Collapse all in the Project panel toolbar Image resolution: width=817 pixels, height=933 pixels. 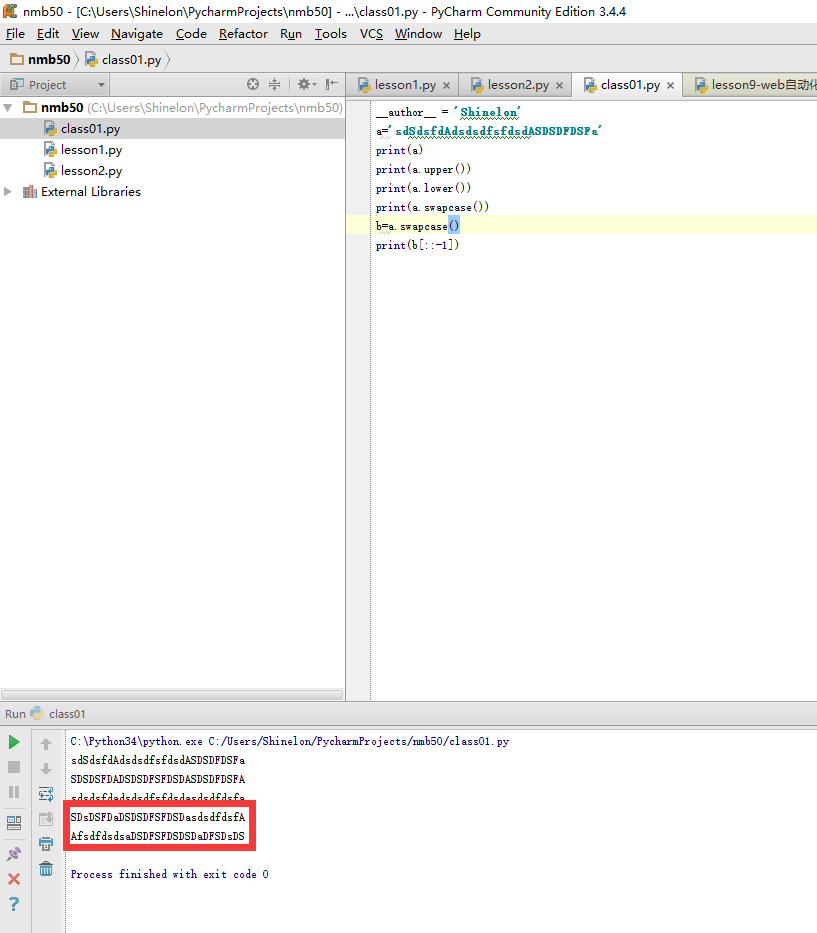274,85
